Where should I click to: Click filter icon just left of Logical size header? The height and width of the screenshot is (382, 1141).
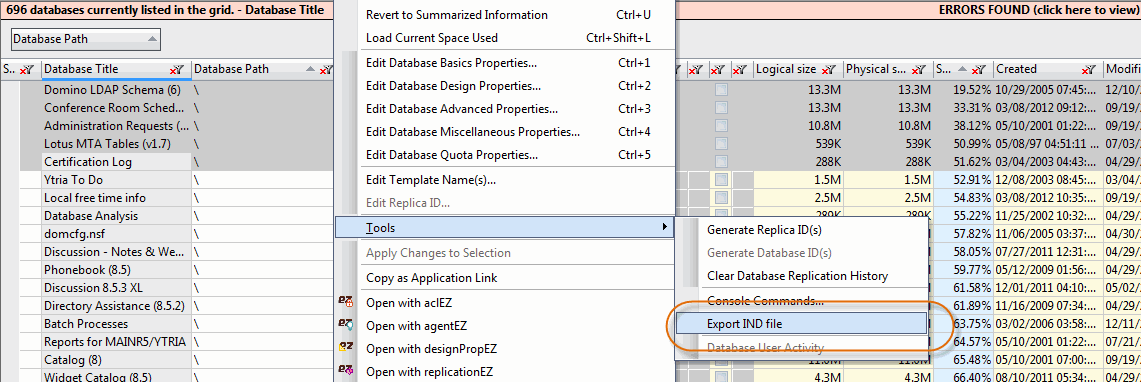click(740, 70)
